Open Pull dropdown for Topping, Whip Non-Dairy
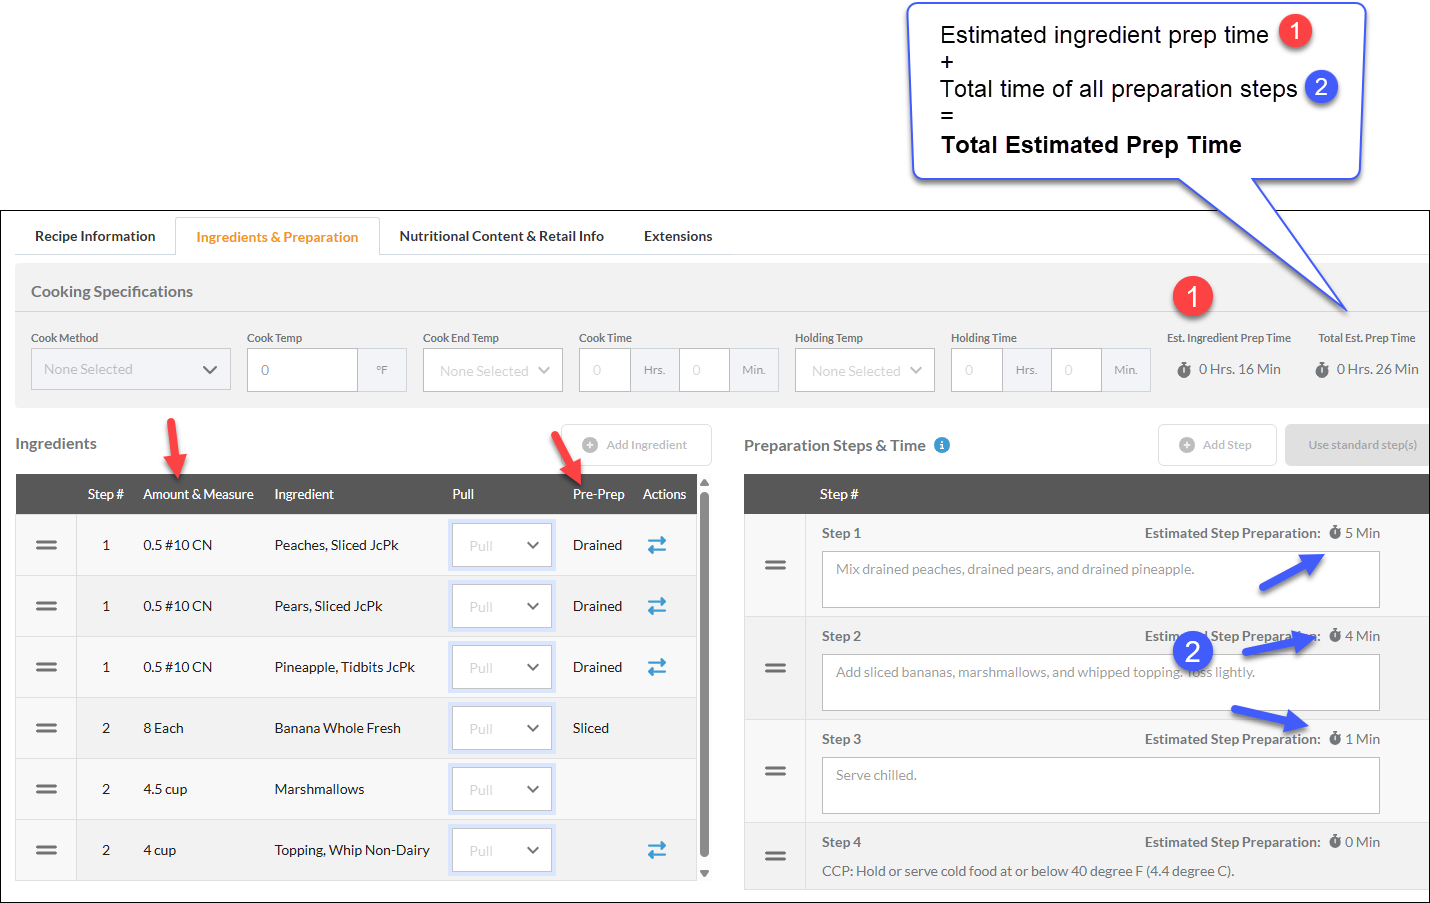 502,850
